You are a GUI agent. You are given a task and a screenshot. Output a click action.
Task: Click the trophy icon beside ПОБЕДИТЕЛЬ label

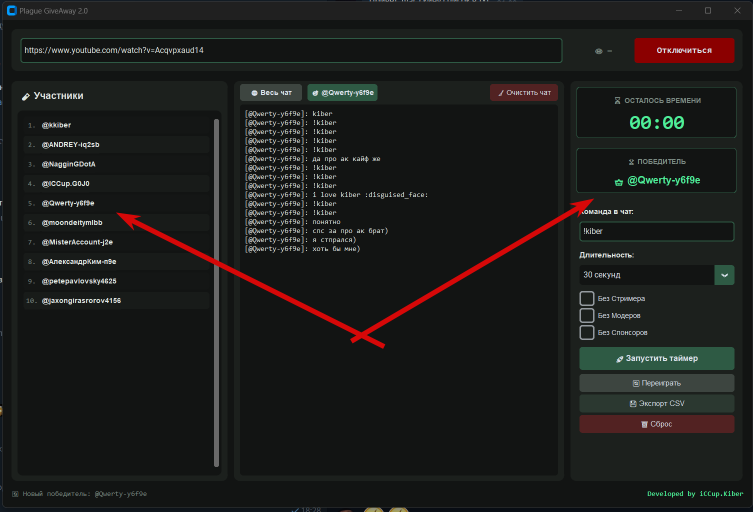tap(632, 162)
